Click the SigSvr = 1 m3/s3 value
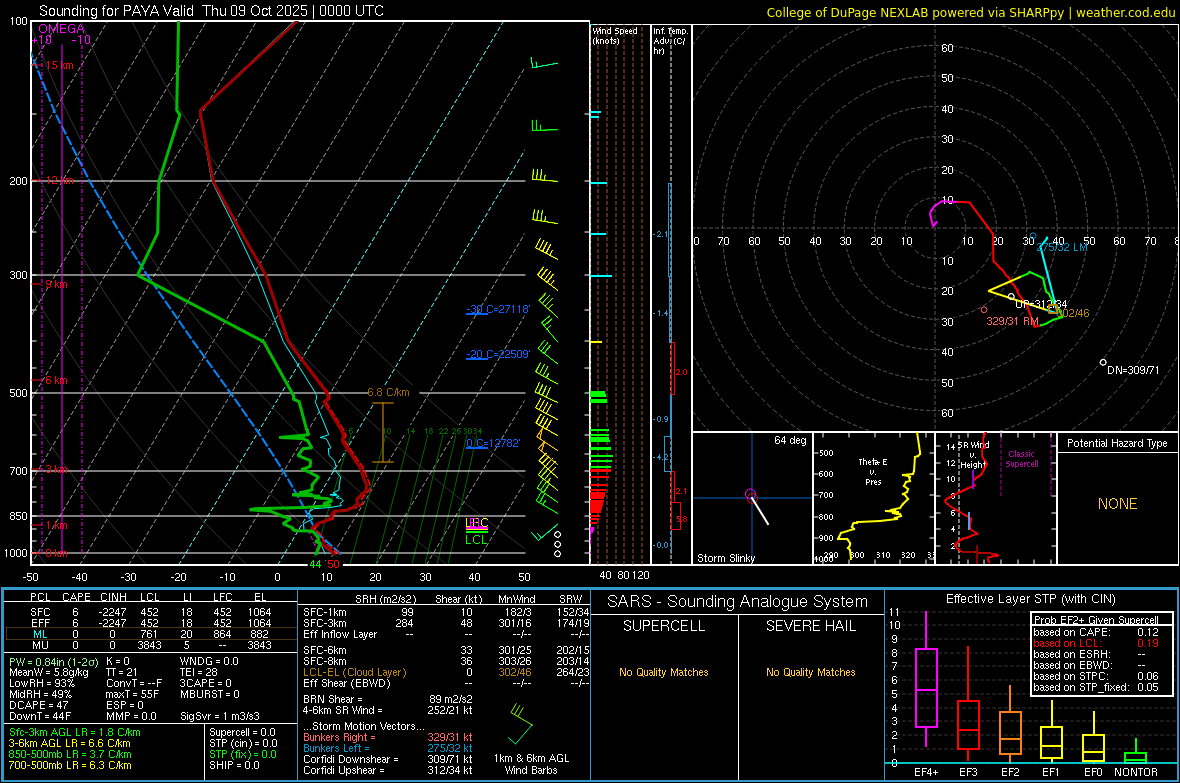Screen dimensions: 1180x783 click(220, 716)
